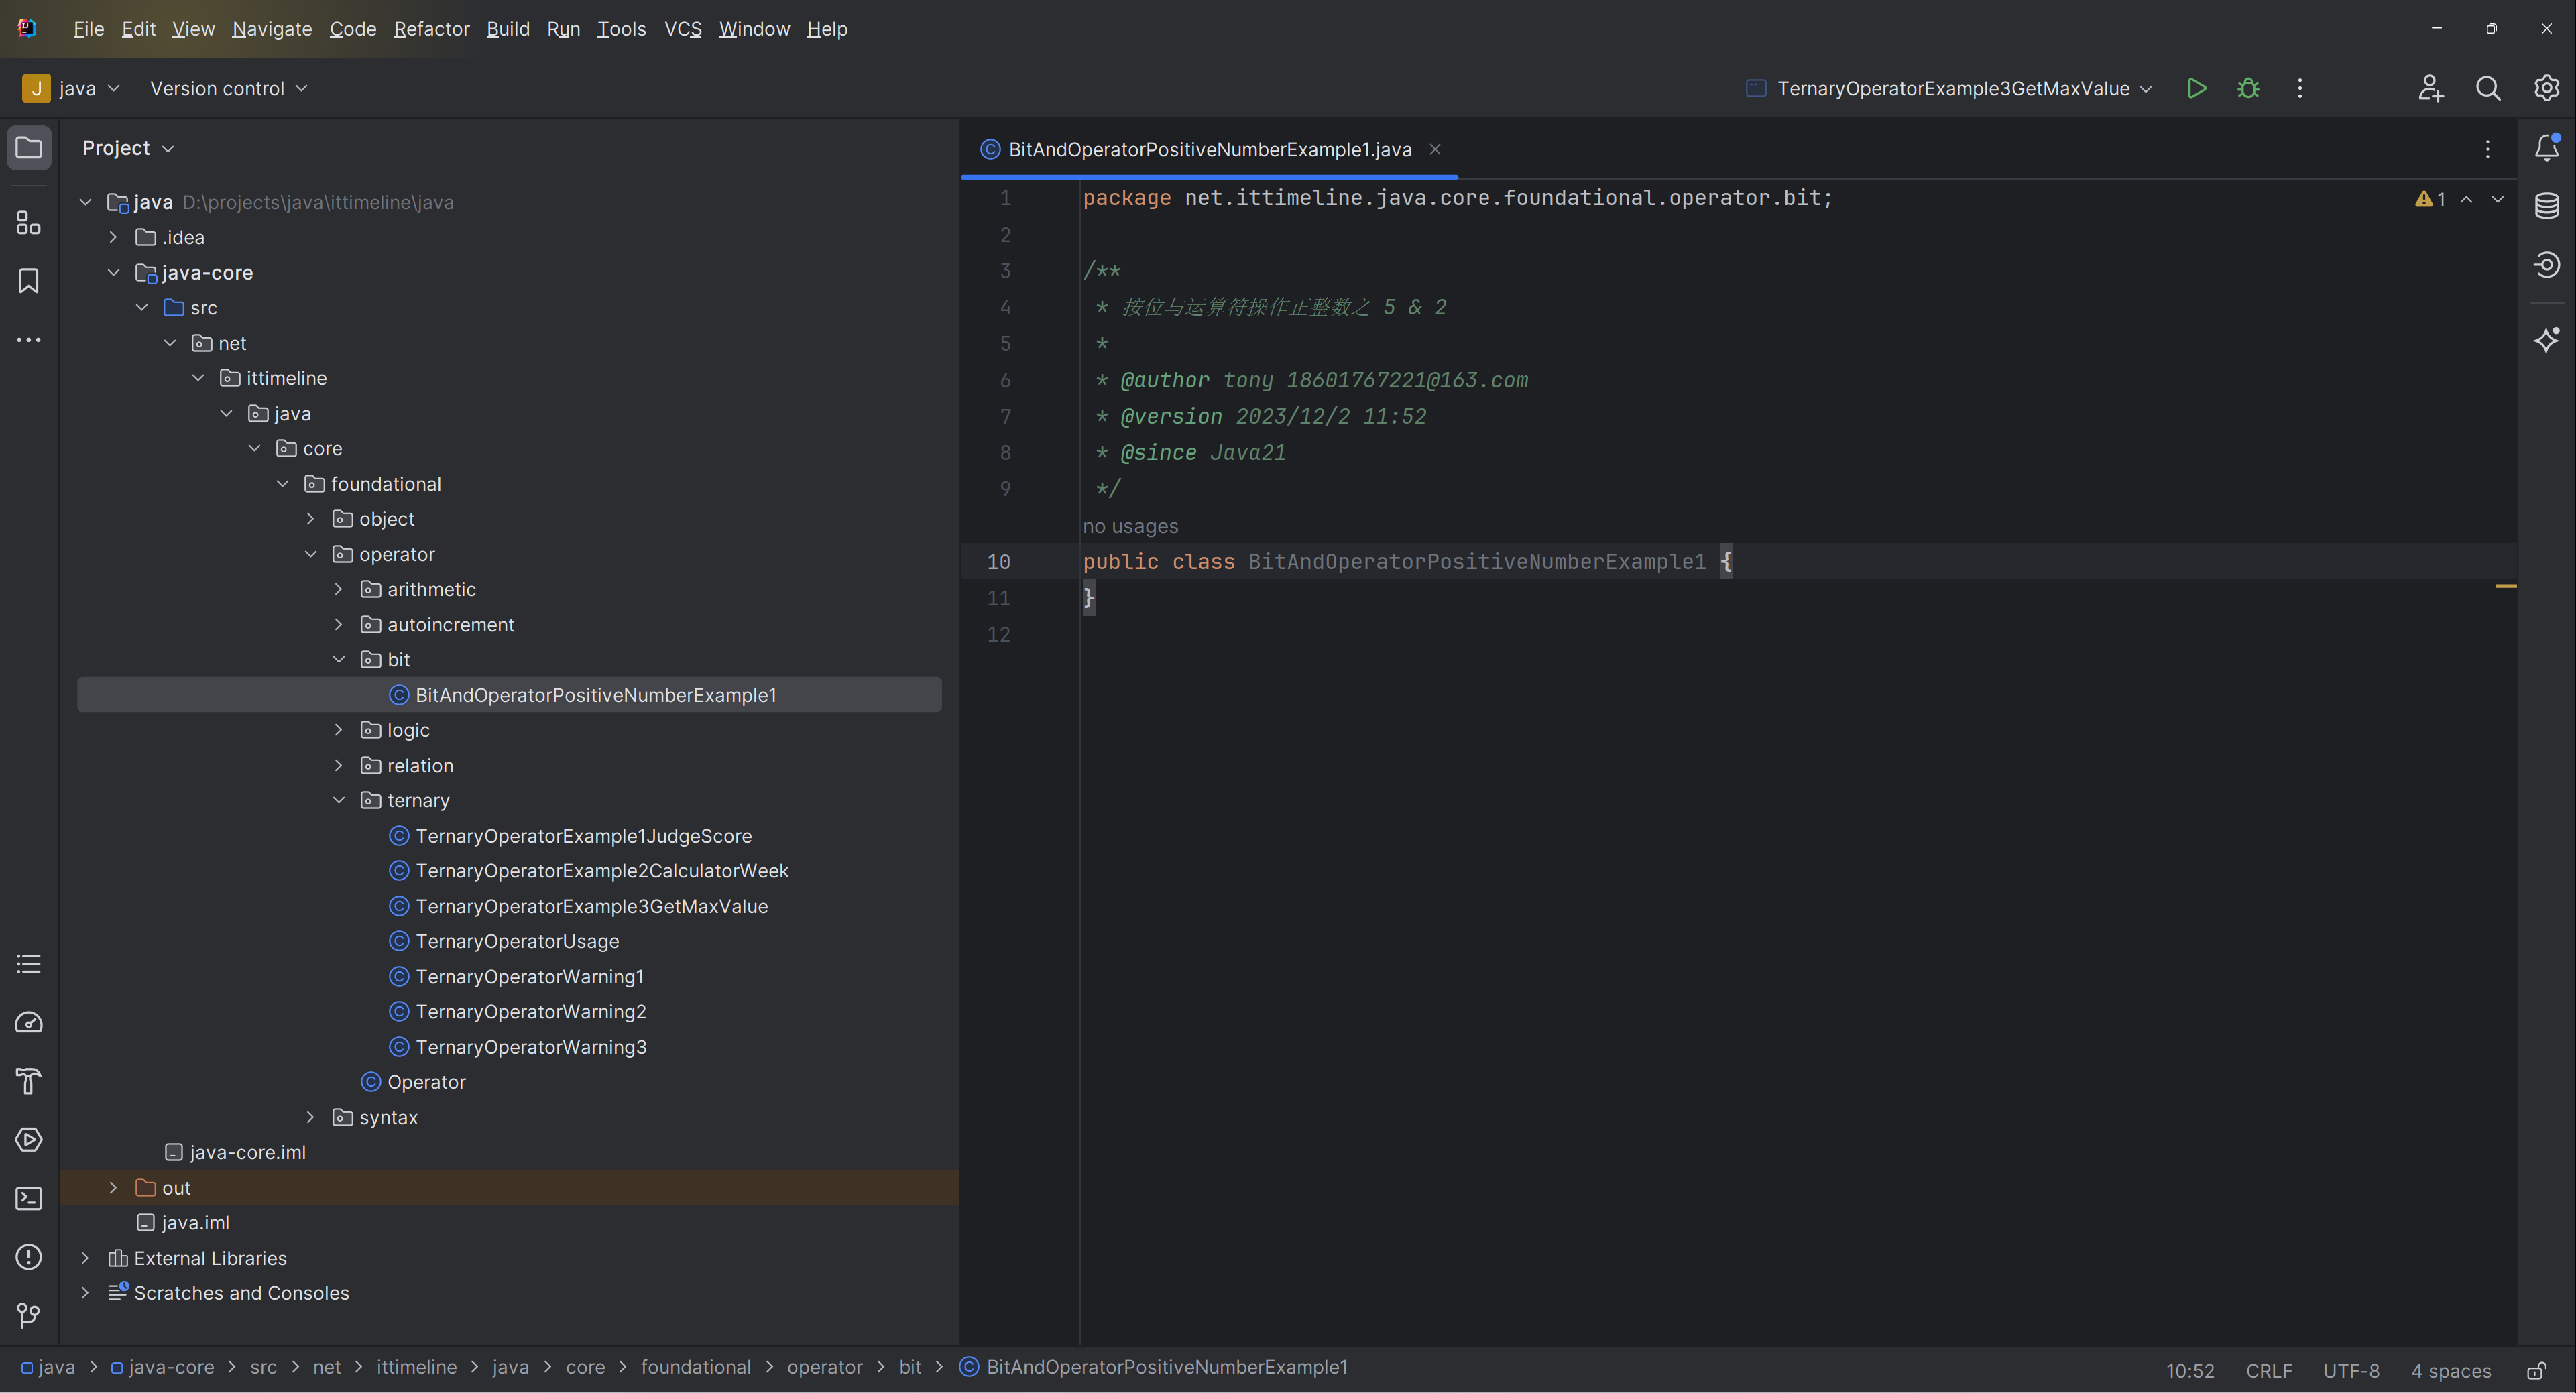The height and width of the screenshot is (1393, 2576).
Task: Click the no usages inlay hint
Action: point(1130,526)
